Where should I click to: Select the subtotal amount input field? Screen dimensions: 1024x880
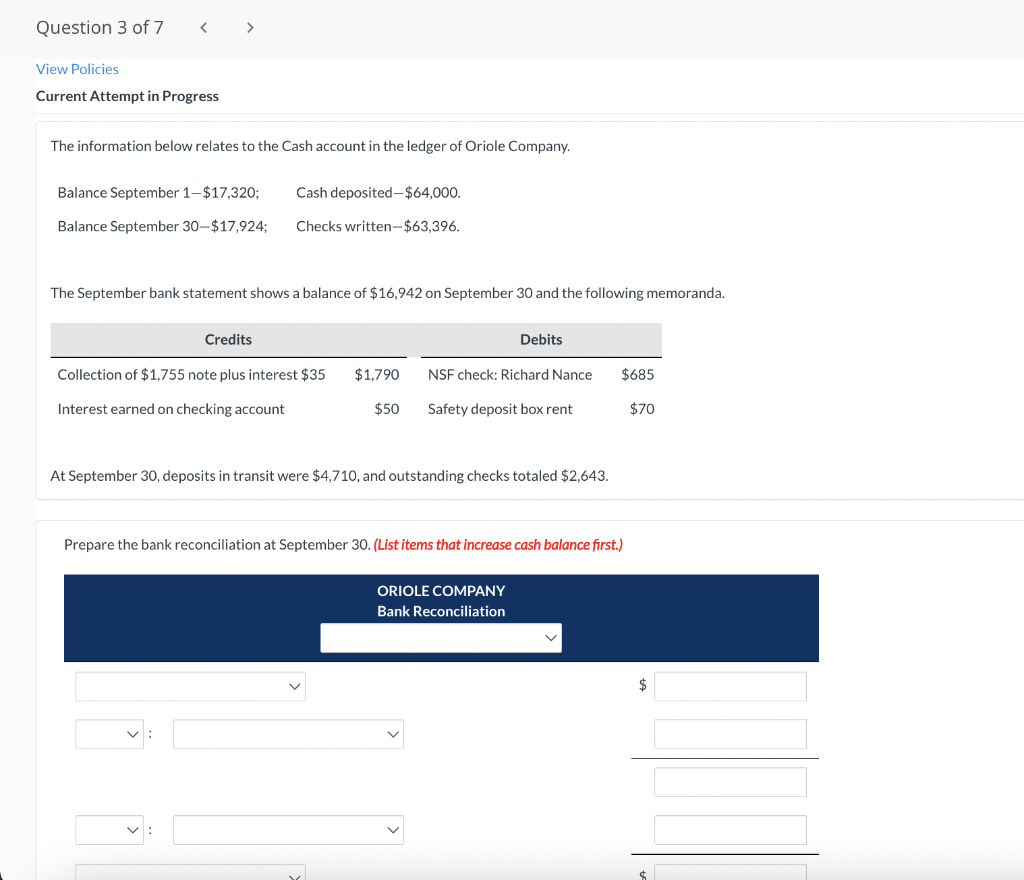tap(730, 781)
